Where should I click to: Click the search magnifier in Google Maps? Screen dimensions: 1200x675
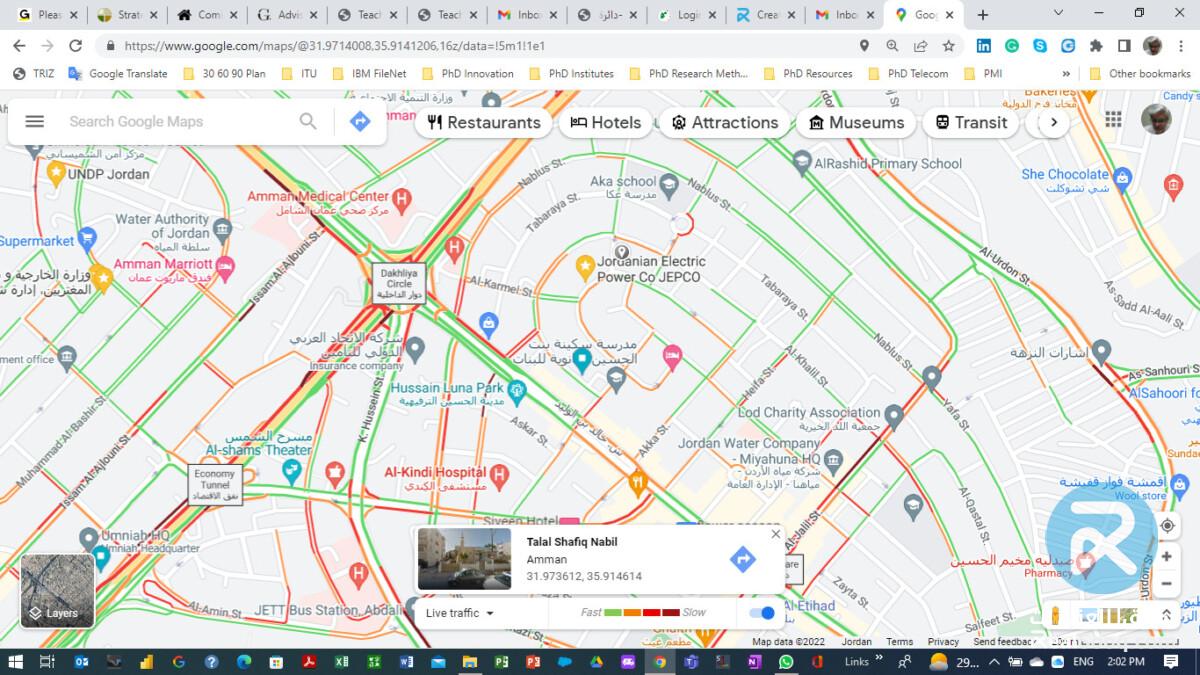coord(308,121)
